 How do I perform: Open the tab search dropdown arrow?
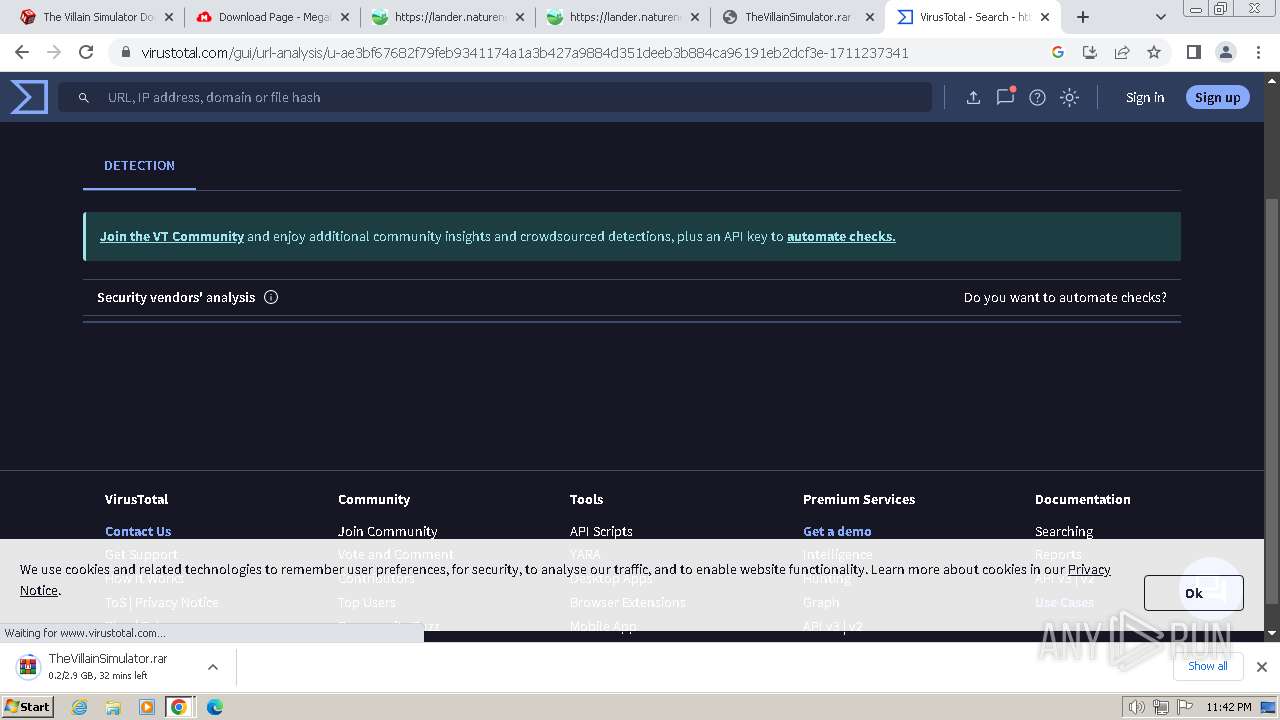[x=1160, y=17]
